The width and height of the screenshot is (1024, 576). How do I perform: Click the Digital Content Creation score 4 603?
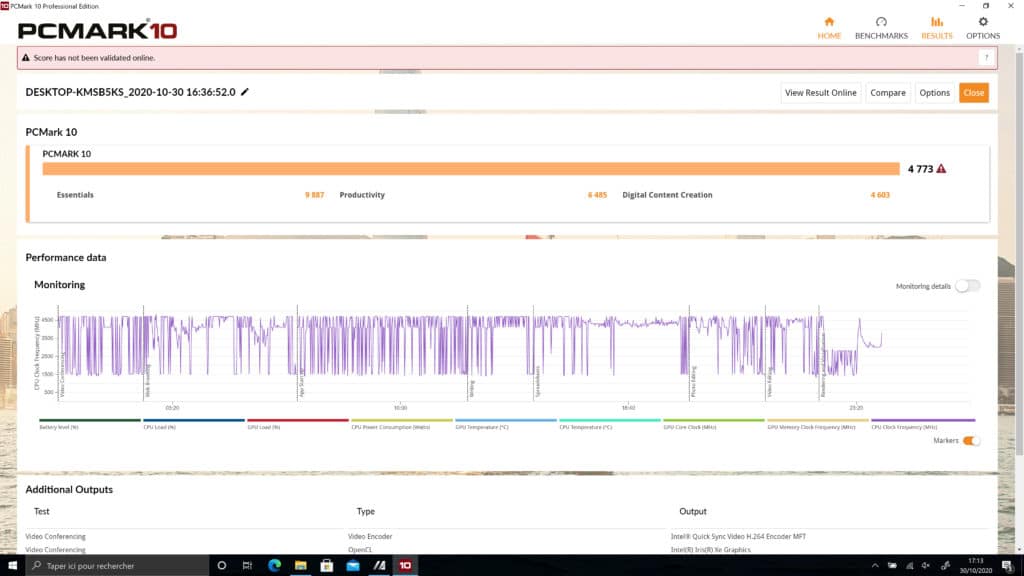coord(880,195)
